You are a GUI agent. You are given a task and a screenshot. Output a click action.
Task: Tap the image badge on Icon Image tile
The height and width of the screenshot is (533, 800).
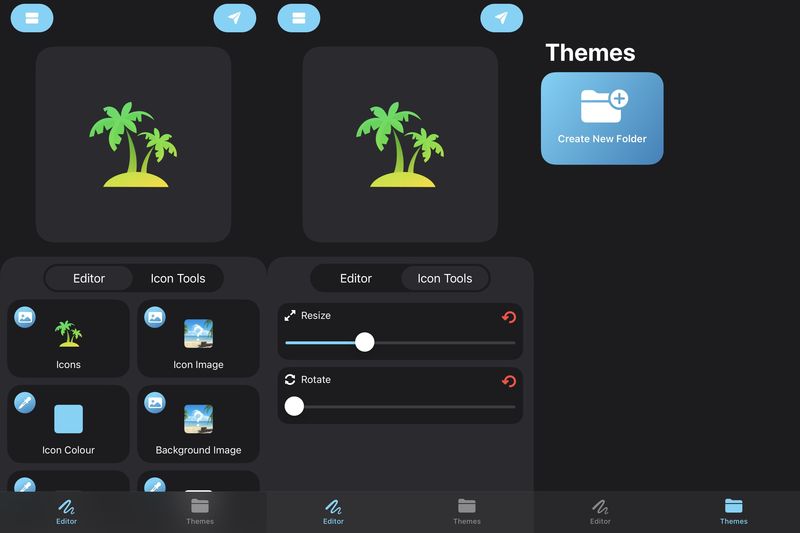[x=155, y=317]
